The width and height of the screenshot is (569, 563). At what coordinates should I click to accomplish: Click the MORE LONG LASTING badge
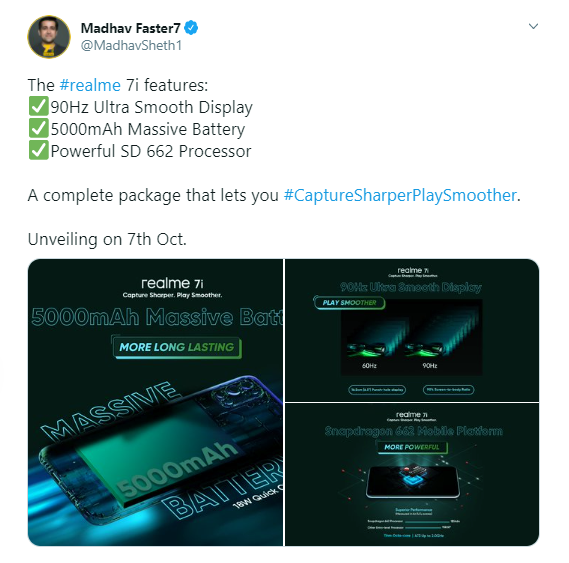[176, 347]
